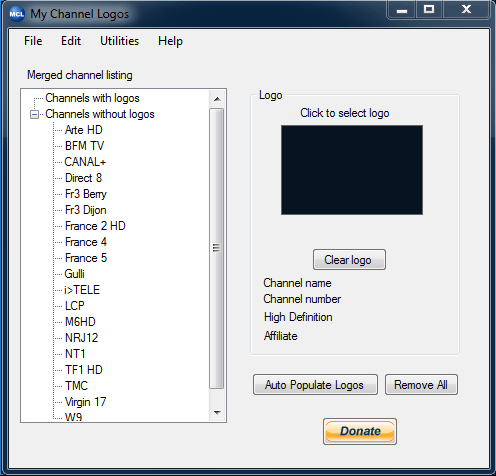Select the Channels with logos tree node
Image resolution: width=496 pixels, height=476 pixels.
92,98
